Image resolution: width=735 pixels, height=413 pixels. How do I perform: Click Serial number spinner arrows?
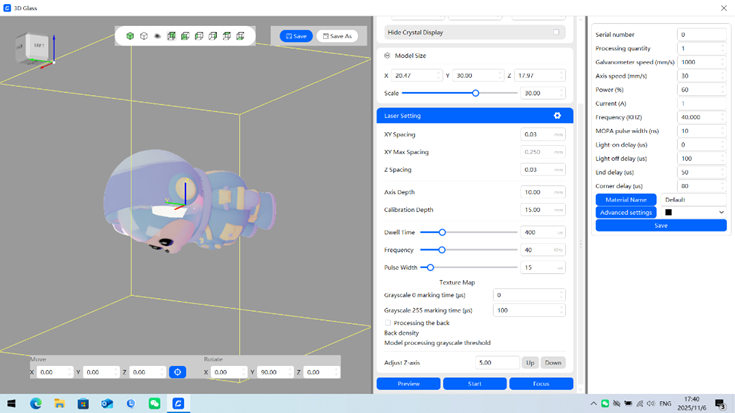(722, 35)
